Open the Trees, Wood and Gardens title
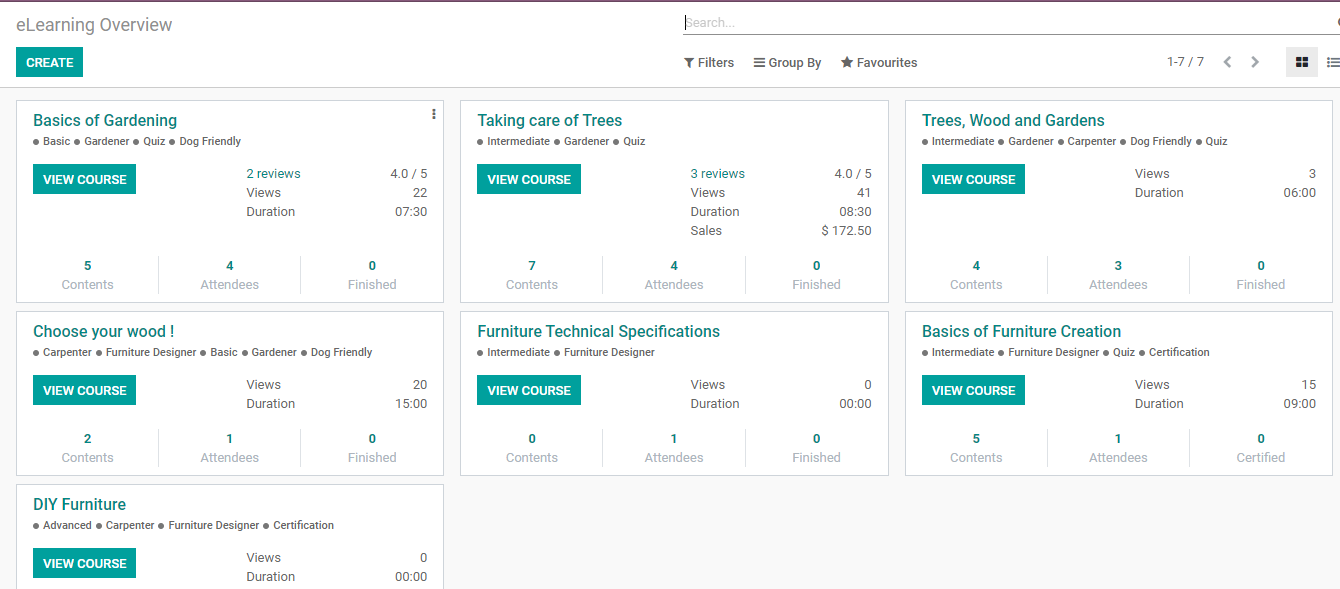 (1013, 120)
